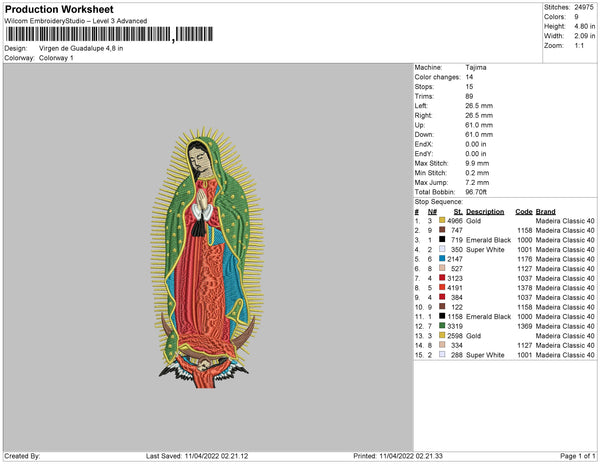Screen dimensions: 600x464
Task: Click 'Emerald Black' description in row 11
Action: pyautogui.click(x=488, y=316)
